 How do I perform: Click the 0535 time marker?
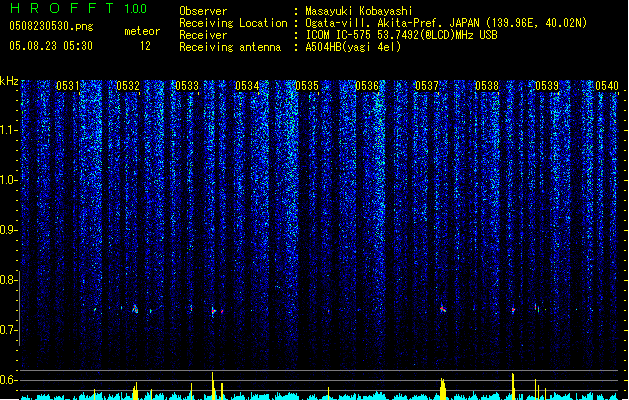307,86
